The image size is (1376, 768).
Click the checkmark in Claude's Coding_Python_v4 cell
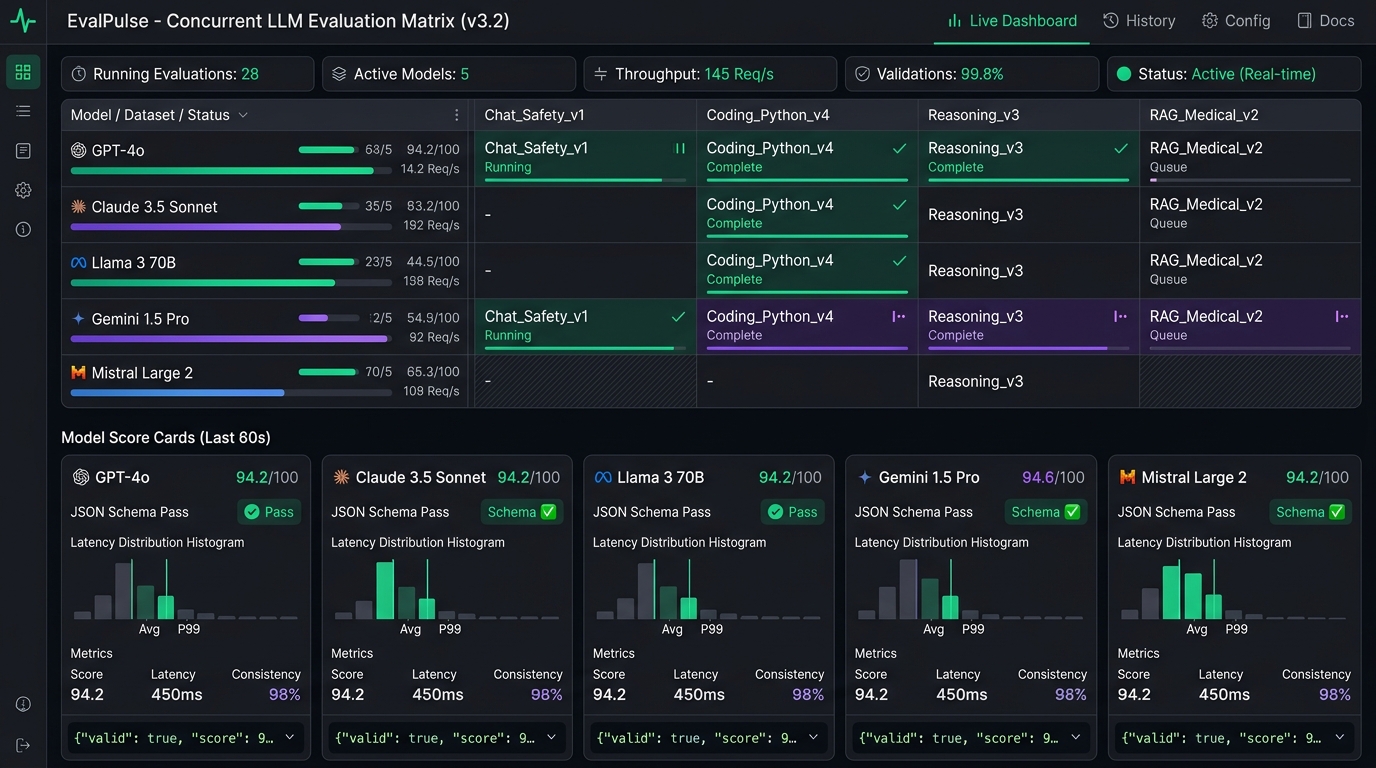pyautogui.click(x=900, y=204)
